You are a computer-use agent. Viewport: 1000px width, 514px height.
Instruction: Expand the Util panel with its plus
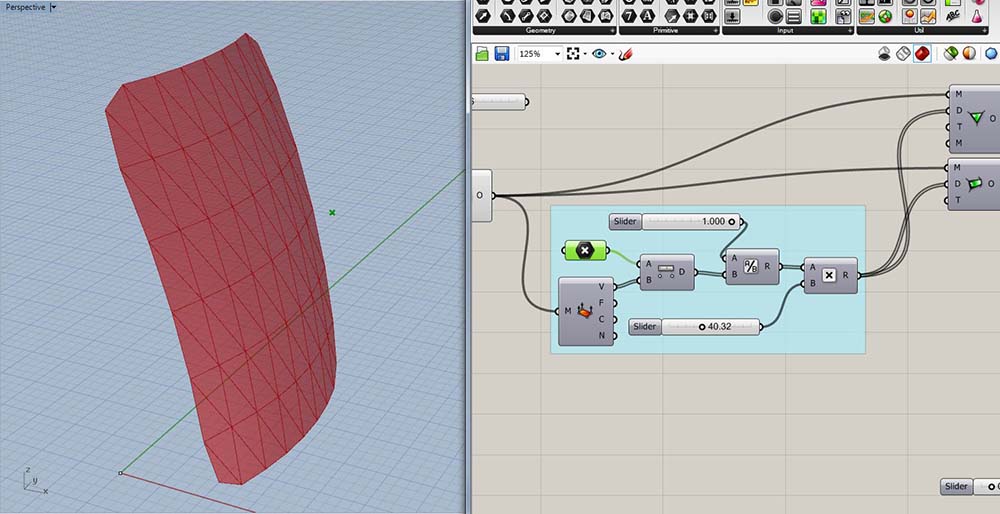click(983, 31)
